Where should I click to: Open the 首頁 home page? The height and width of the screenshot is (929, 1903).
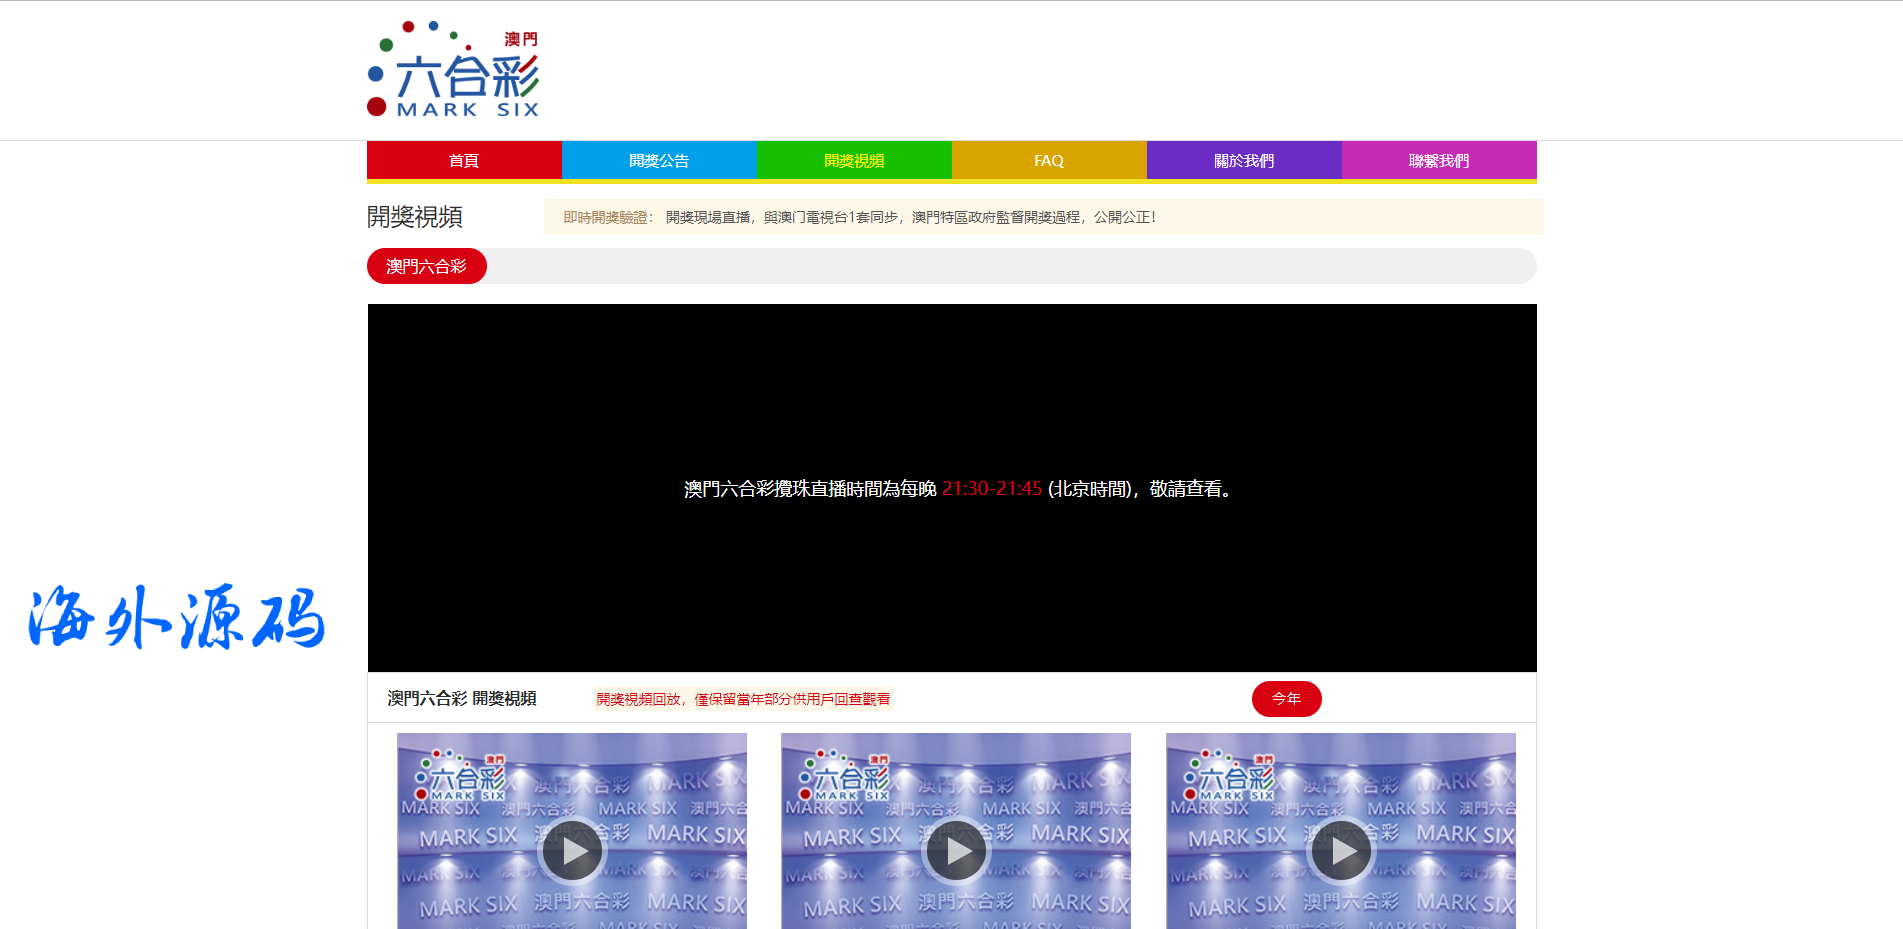464,160
